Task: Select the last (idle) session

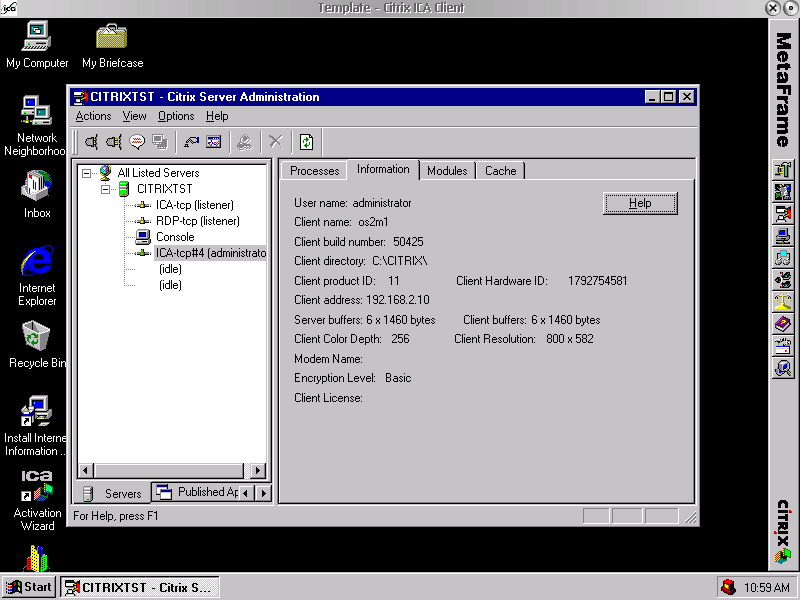Action: (x=170, y=285)
